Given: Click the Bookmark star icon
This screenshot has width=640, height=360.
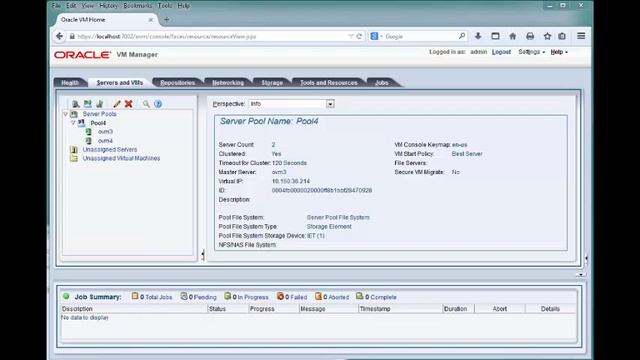Looking at the screenshot, I should tap(547, 36).
